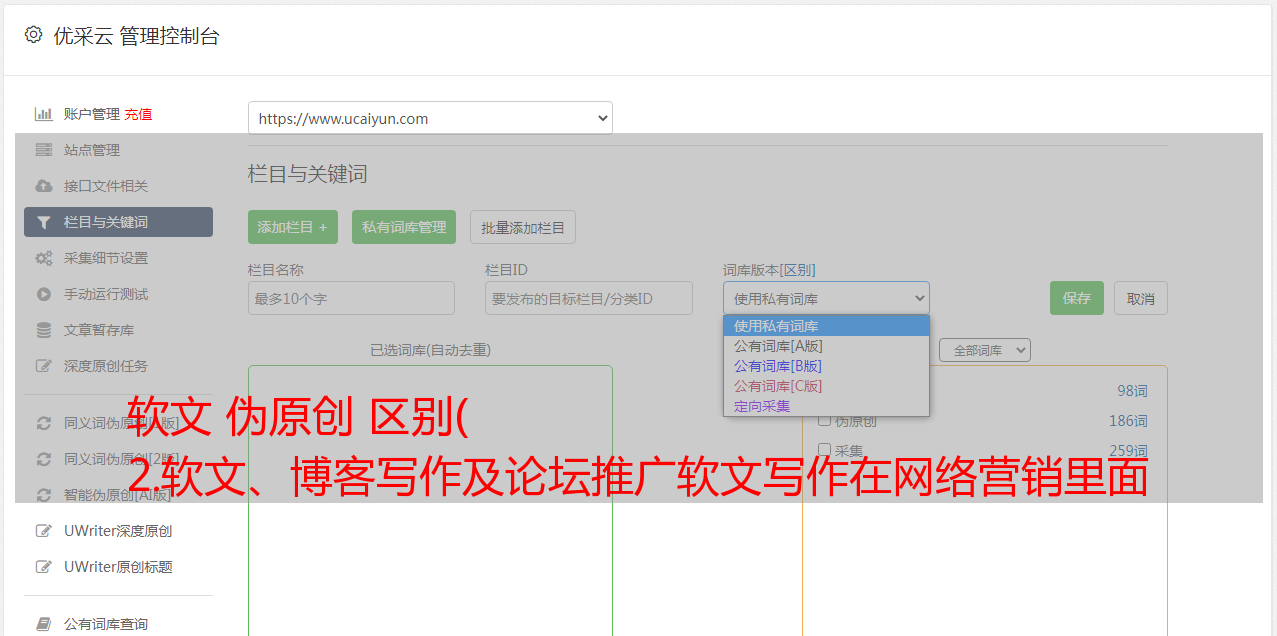Click the 批量添加栏目 button
This screenshot has height=636, width=1277.
(523, 227)
